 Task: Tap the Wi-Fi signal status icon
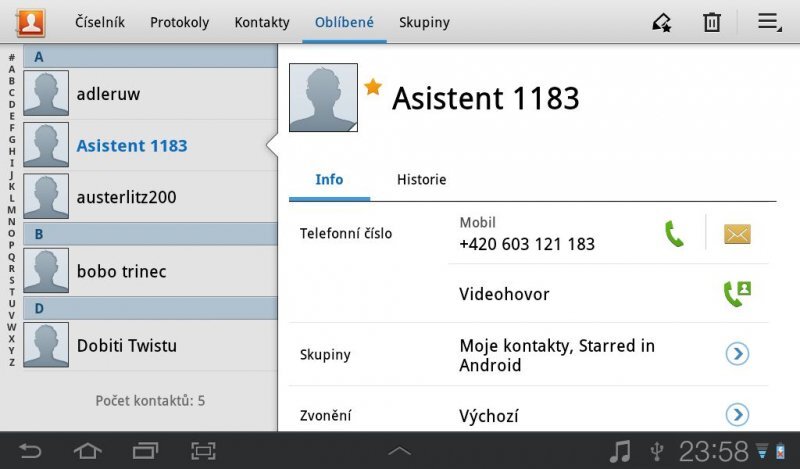pos(762,451)
